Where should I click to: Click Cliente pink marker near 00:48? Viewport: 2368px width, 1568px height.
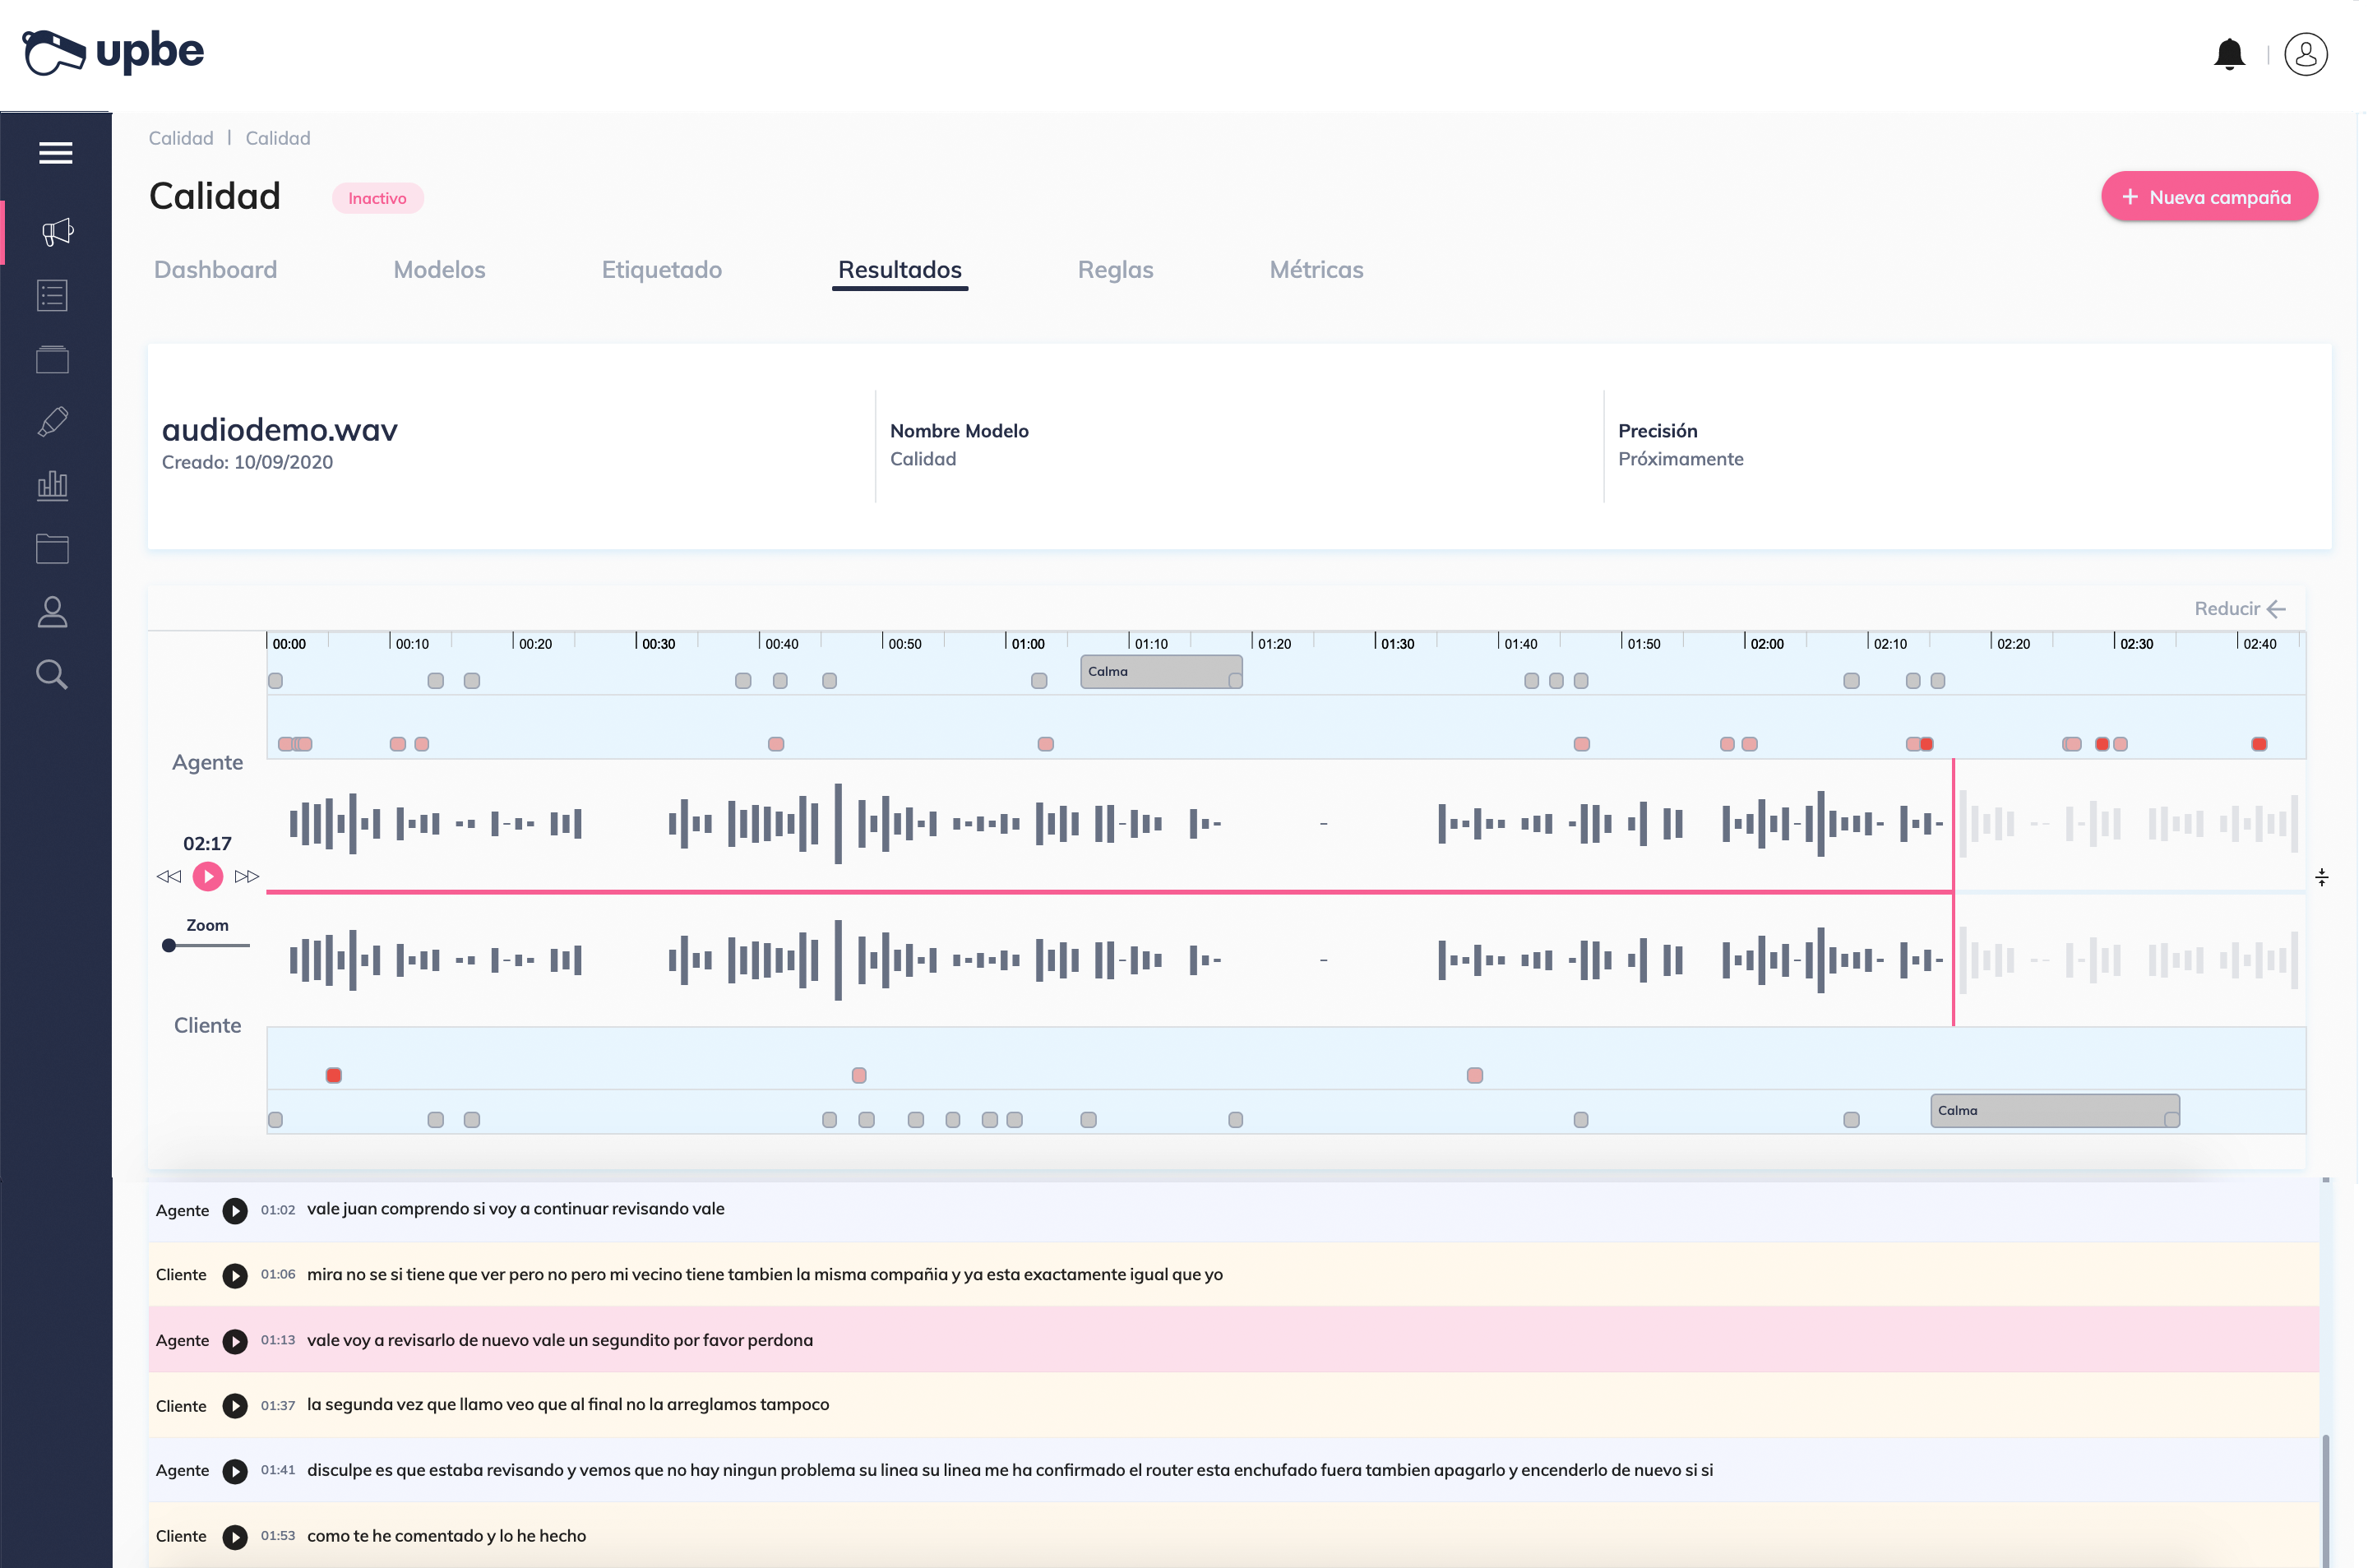click(859, 1076)
